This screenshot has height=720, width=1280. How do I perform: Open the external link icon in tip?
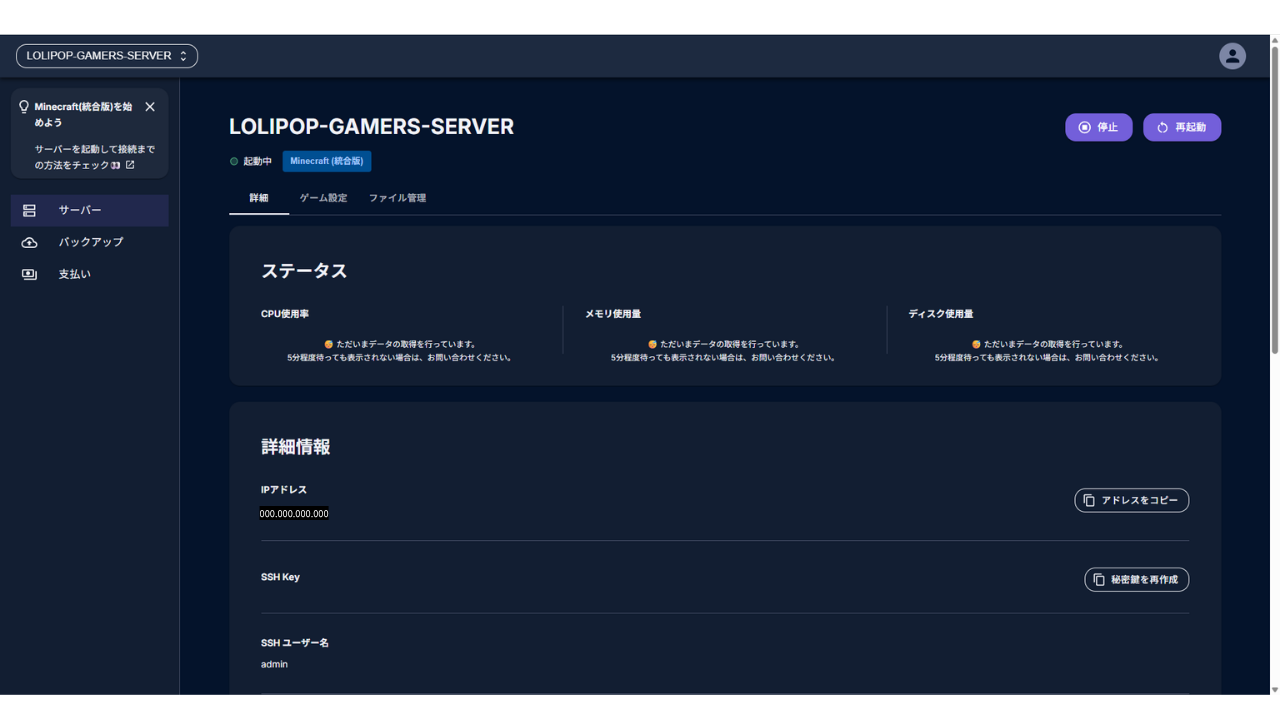[x=130, y=165]
